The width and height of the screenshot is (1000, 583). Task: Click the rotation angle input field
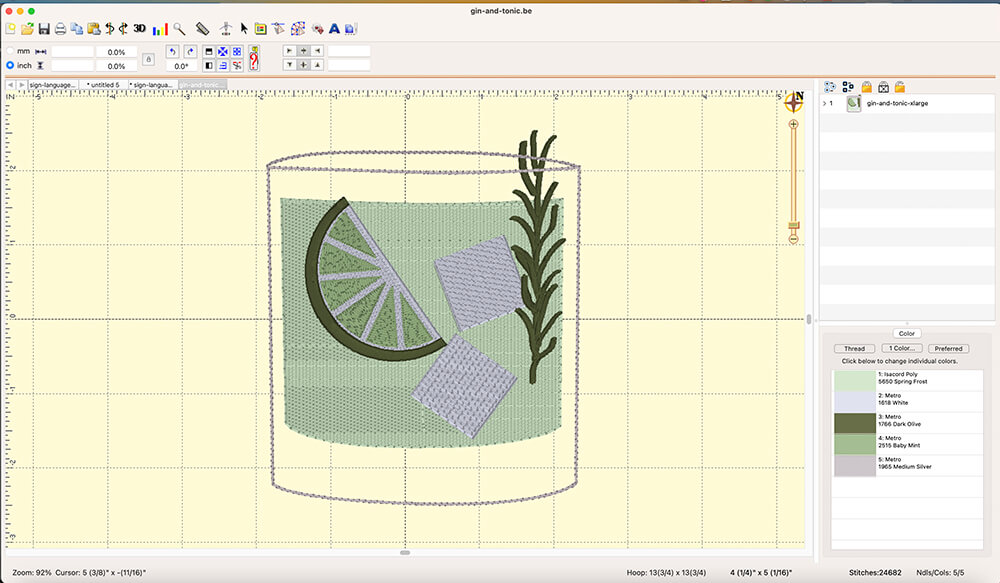tap(181, 66)
